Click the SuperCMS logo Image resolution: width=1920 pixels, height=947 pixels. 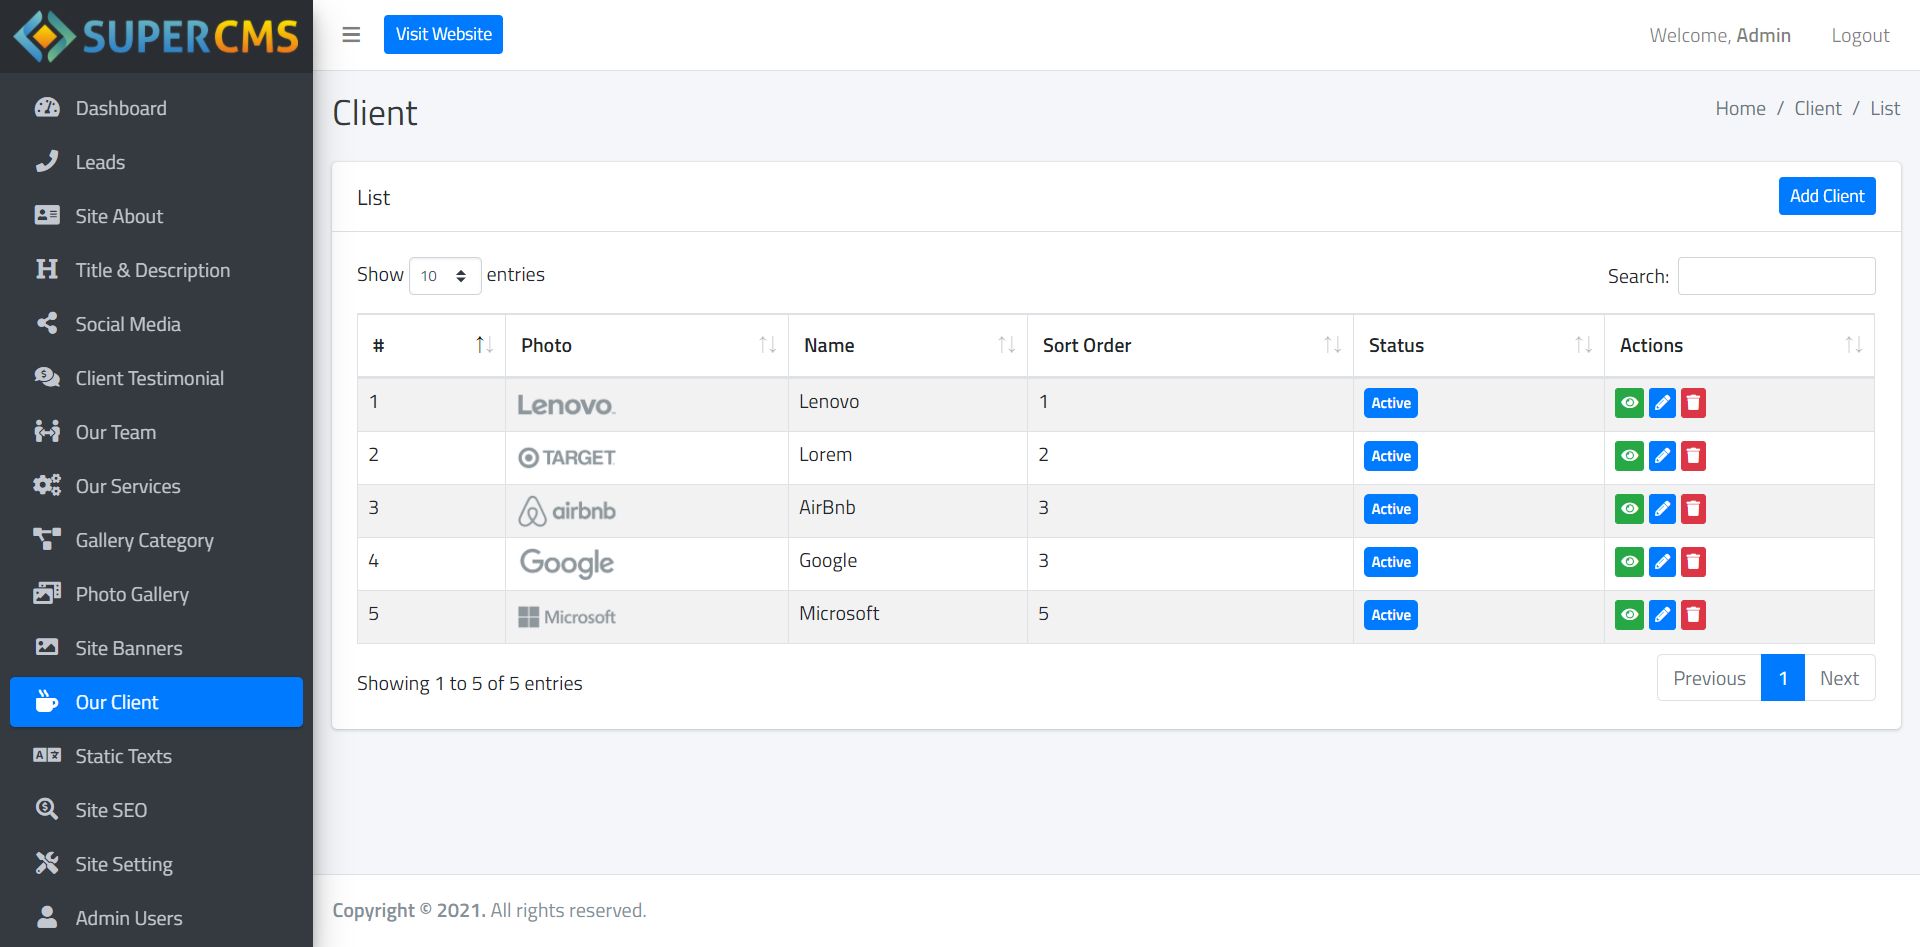[x=156, y=36]
